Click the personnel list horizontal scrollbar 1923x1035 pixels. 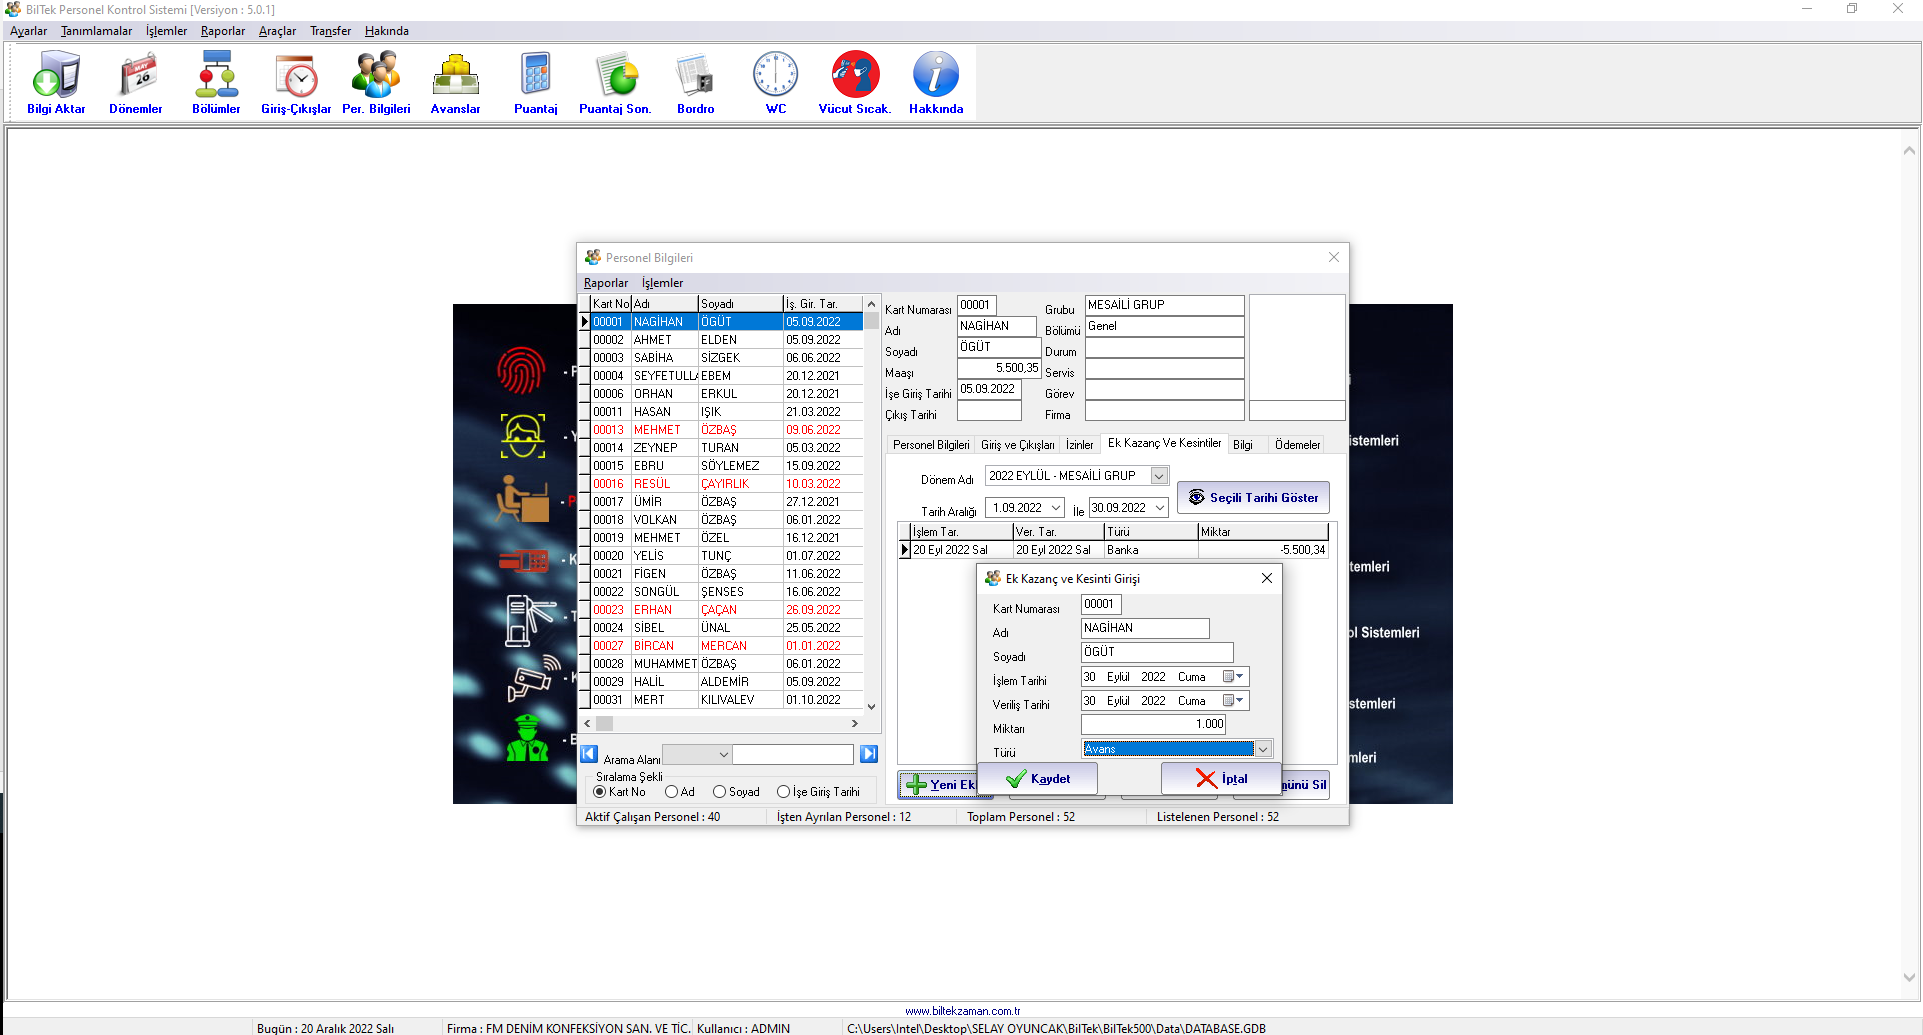tap(721, 723)
